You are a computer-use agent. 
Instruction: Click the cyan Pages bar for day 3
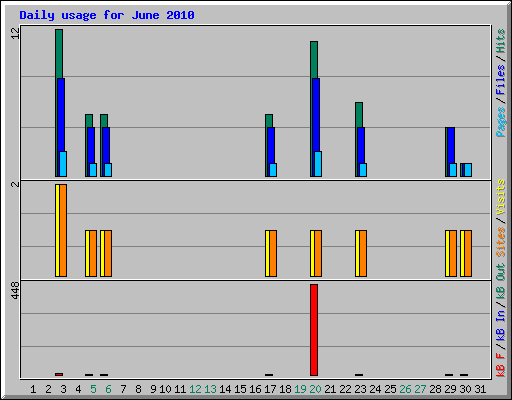[x=63, y=164]
